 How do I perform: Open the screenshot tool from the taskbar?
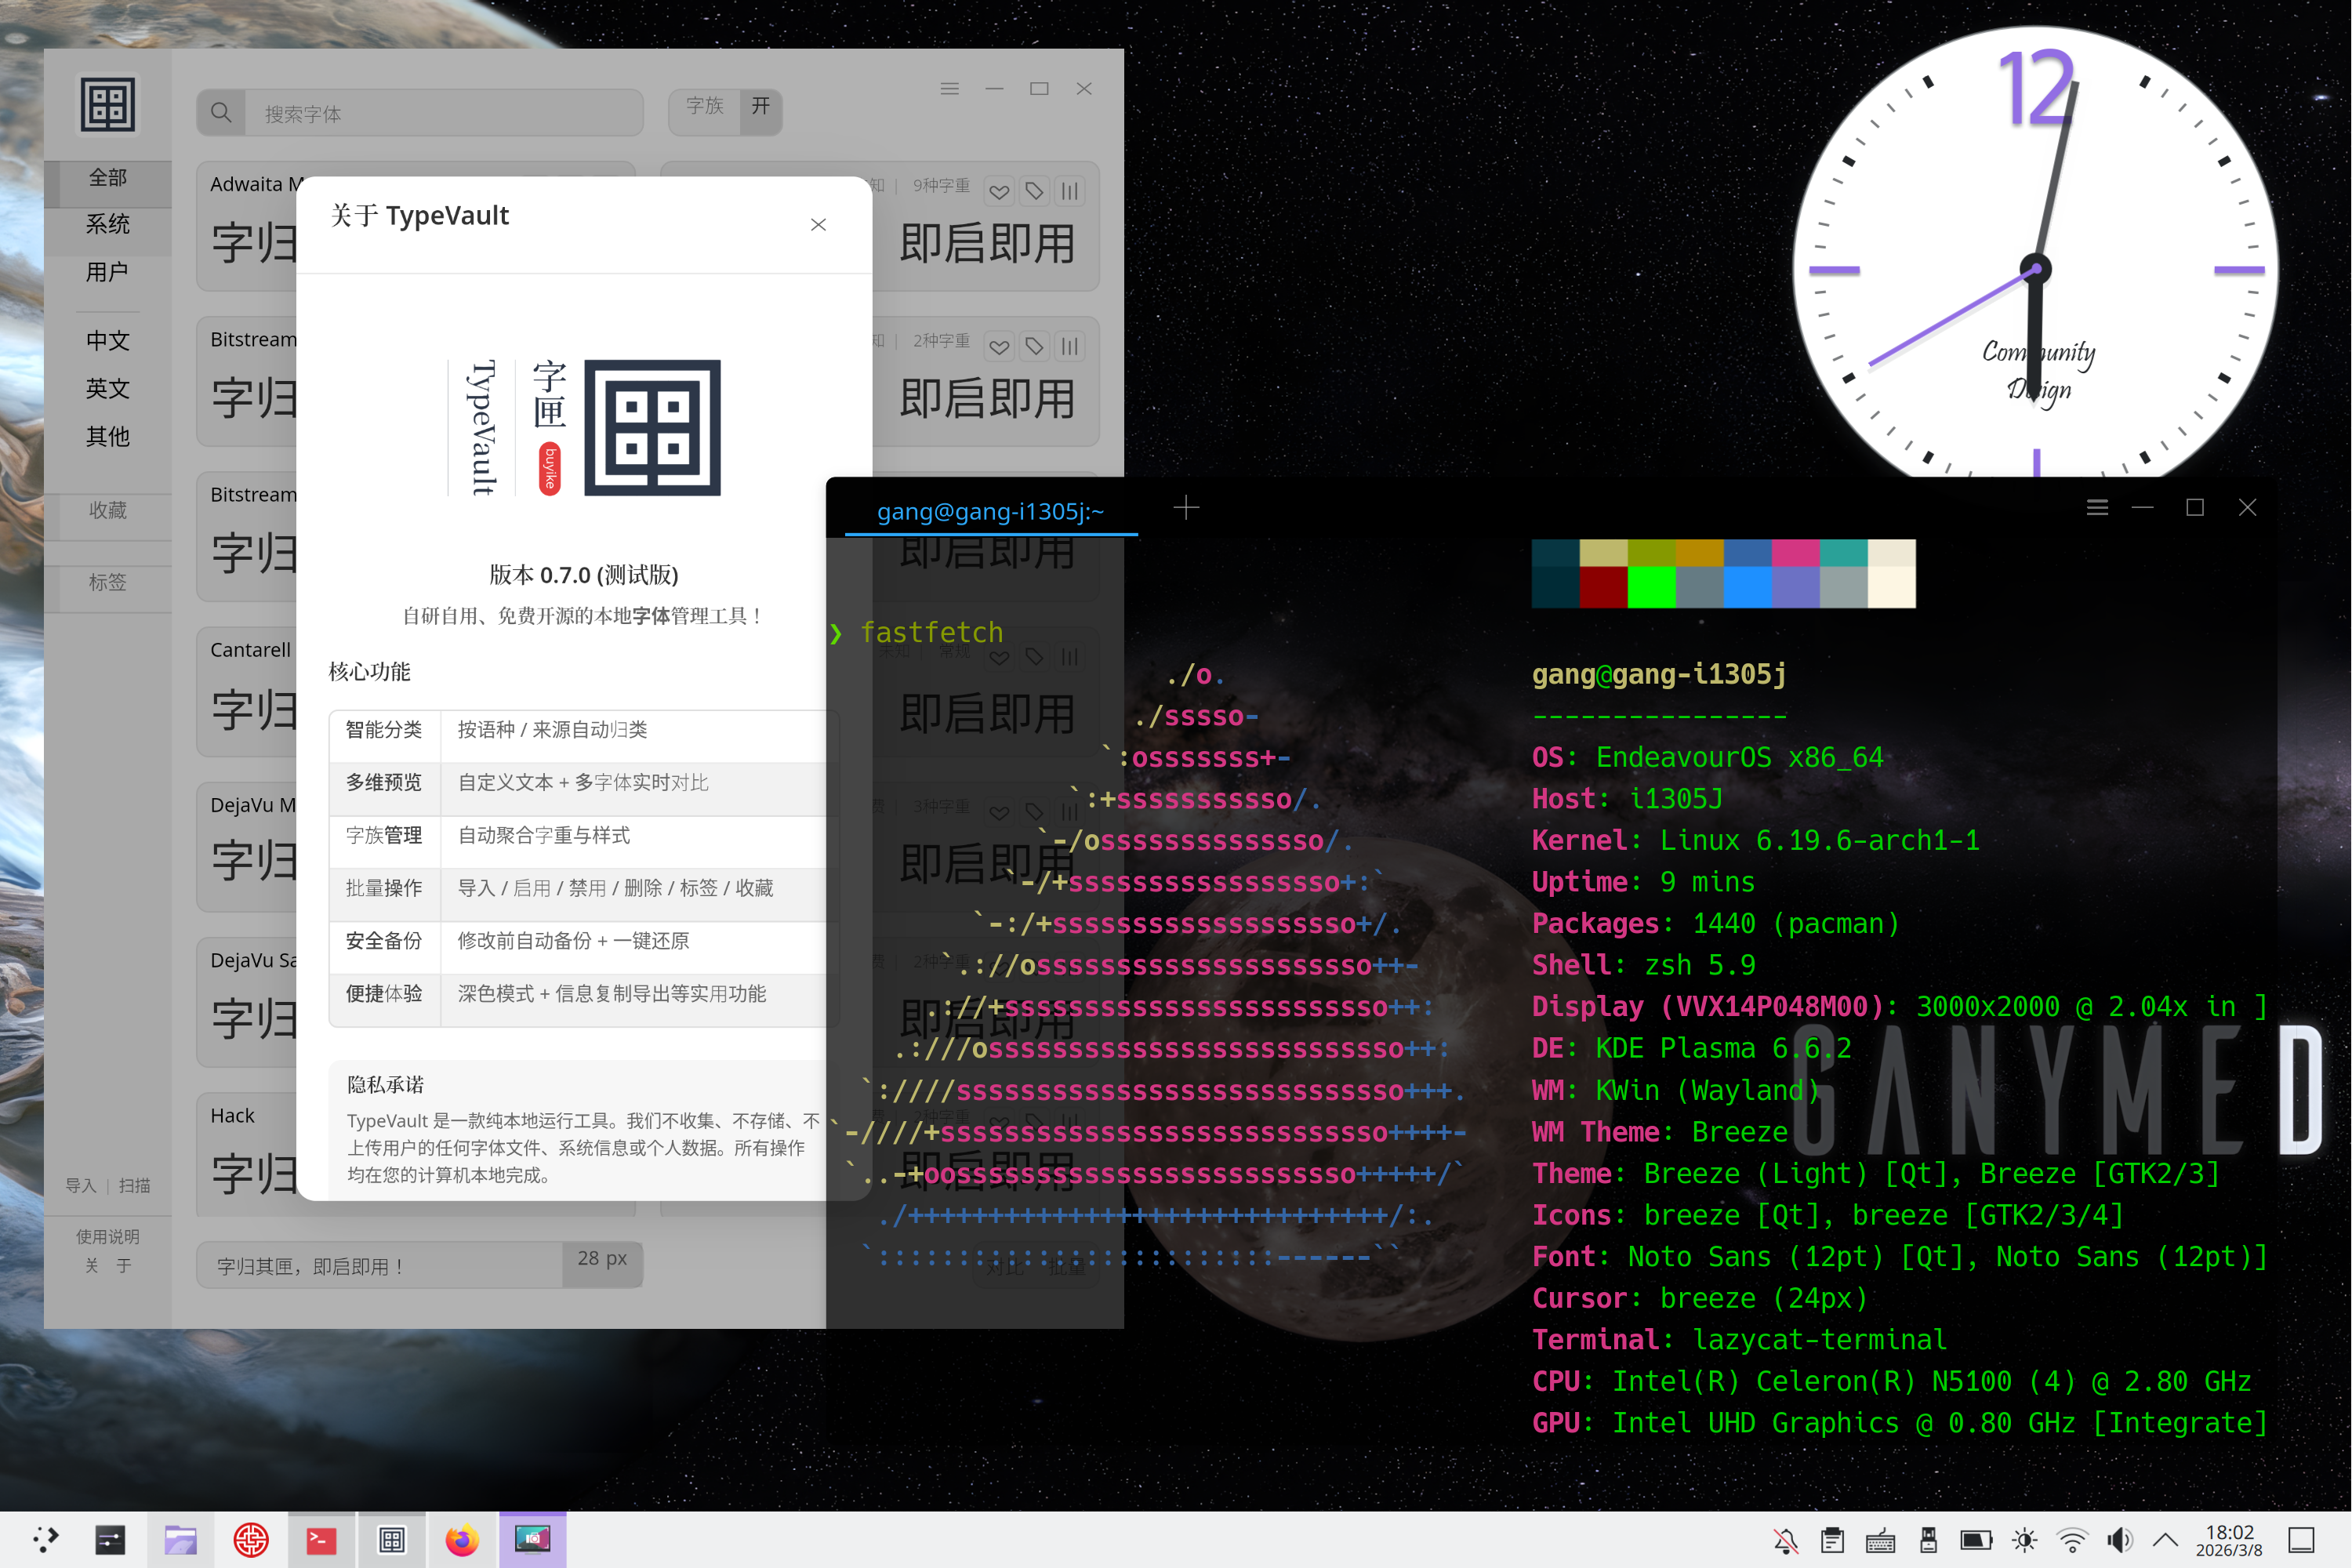tap(534, 1540)
